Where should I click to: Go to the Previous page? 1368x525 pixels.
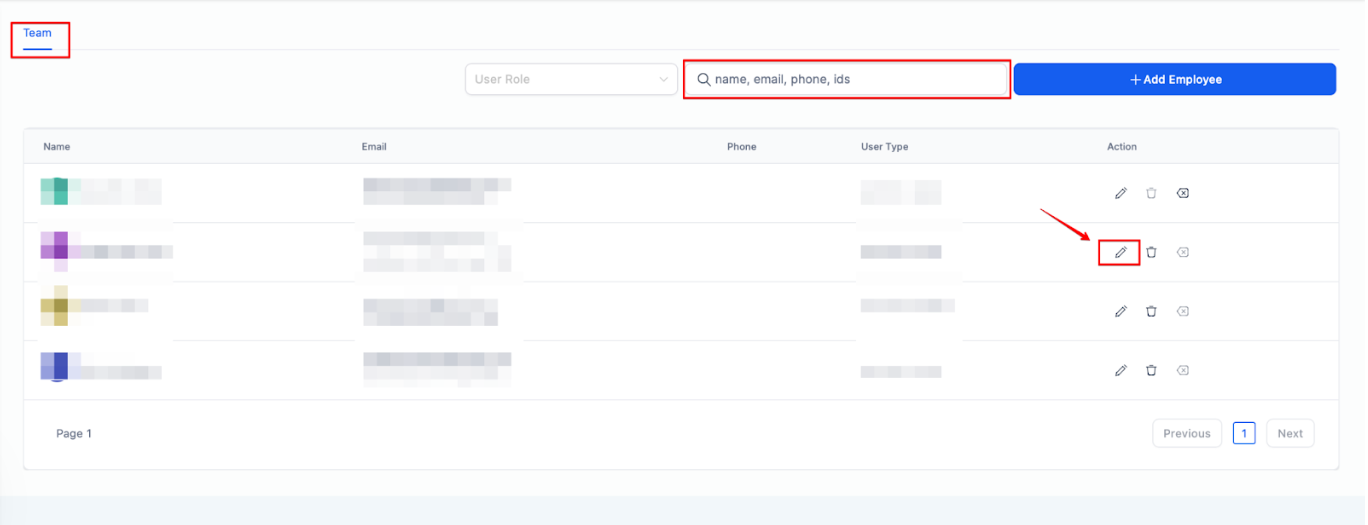(1186, 433)
